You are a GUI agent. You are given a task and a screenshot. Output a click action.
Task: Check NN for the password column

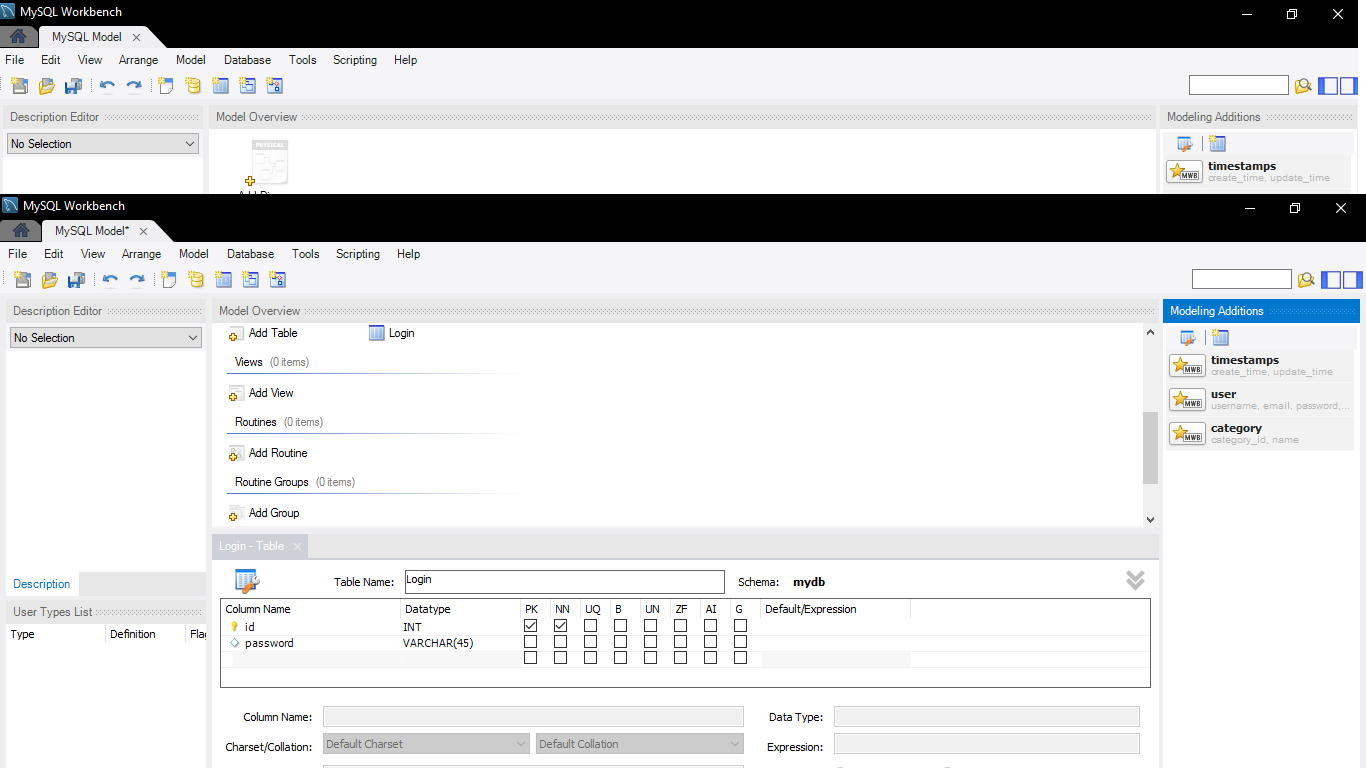(x=561, y=642)
